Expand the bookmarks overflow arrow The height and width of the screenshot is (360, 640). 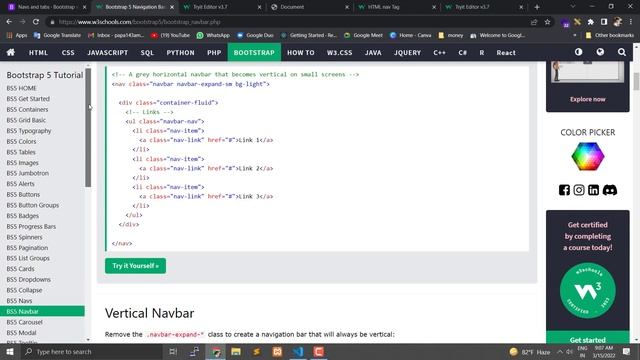coord(575,36)
